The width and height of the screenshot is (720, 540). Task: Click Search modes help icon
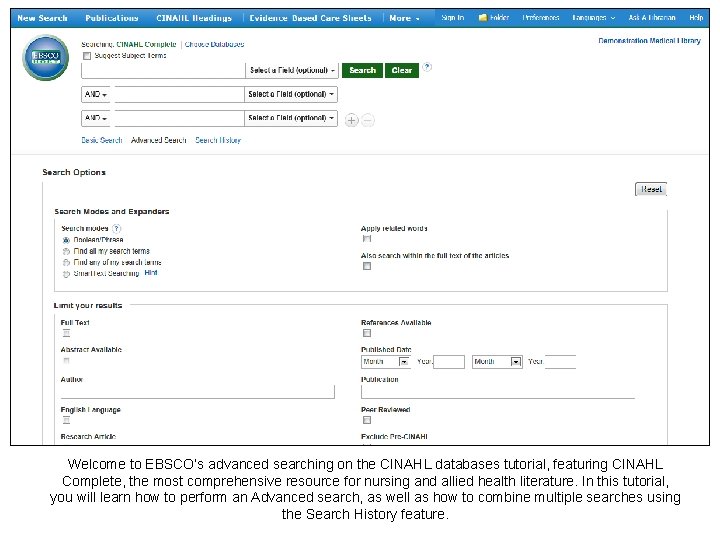click(117, 228)
